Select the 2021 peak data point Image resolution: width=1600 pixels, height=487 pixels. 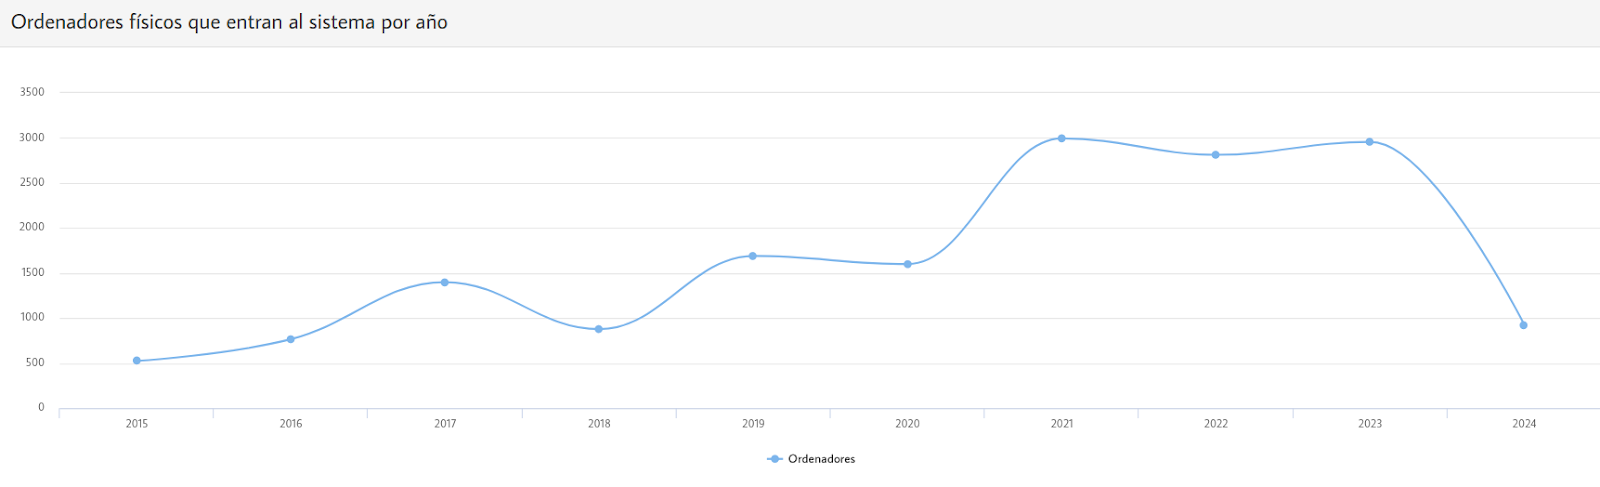coord(1062,138)
